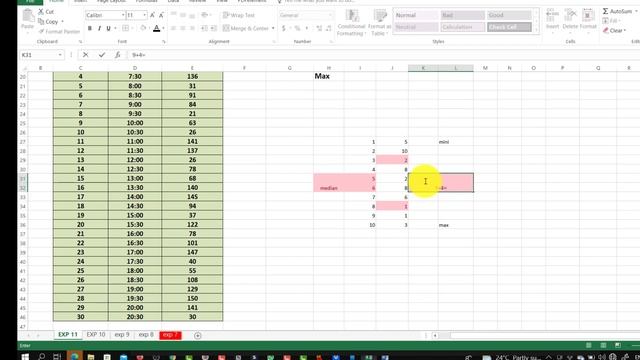Viewport: 640px width, 360px height.
Task: Apply the Calculation cell style
Action: pyautogui.click(x=462, y=27)
